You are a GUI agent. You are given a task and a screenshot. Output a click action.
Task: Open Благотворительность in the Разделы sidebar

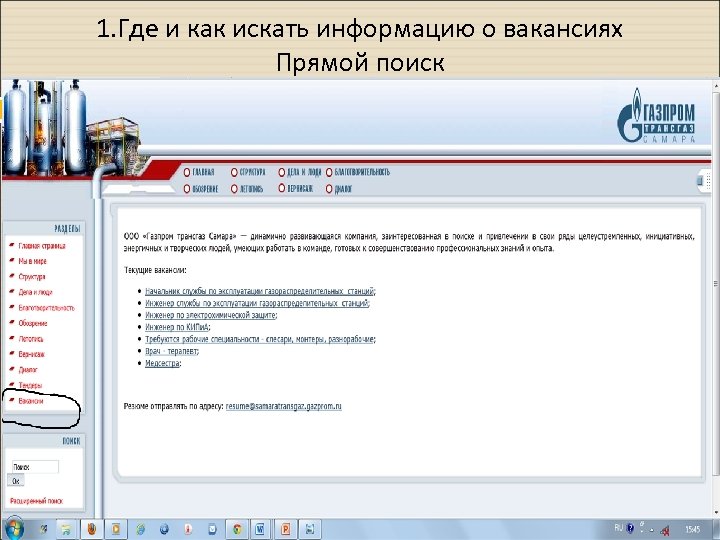click(x=46, y=308)
